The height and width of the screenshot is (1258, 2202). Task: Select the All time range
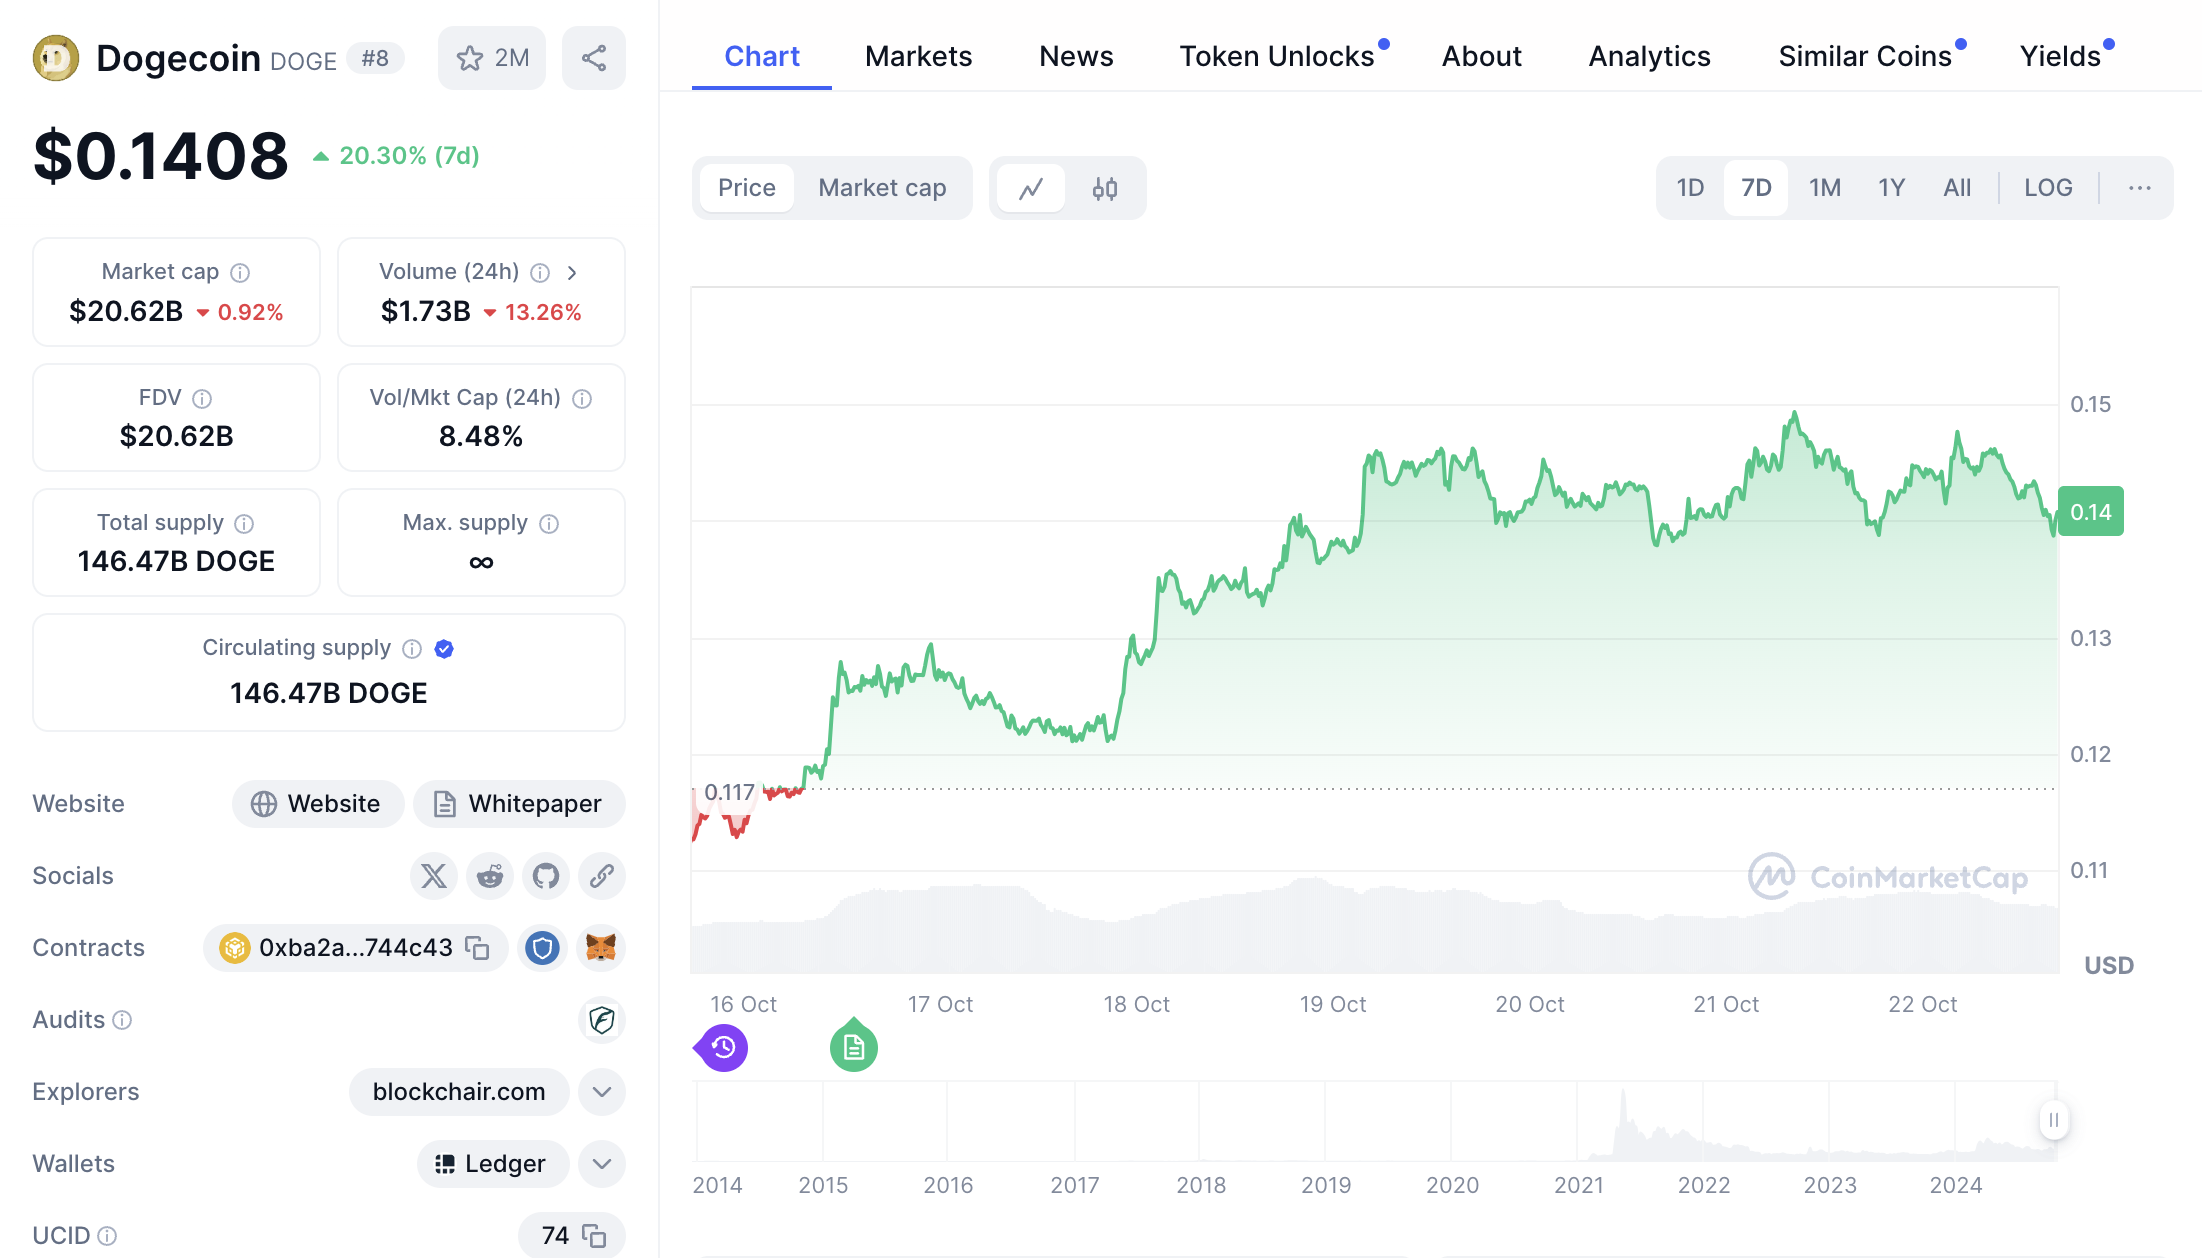[1957, 188]
